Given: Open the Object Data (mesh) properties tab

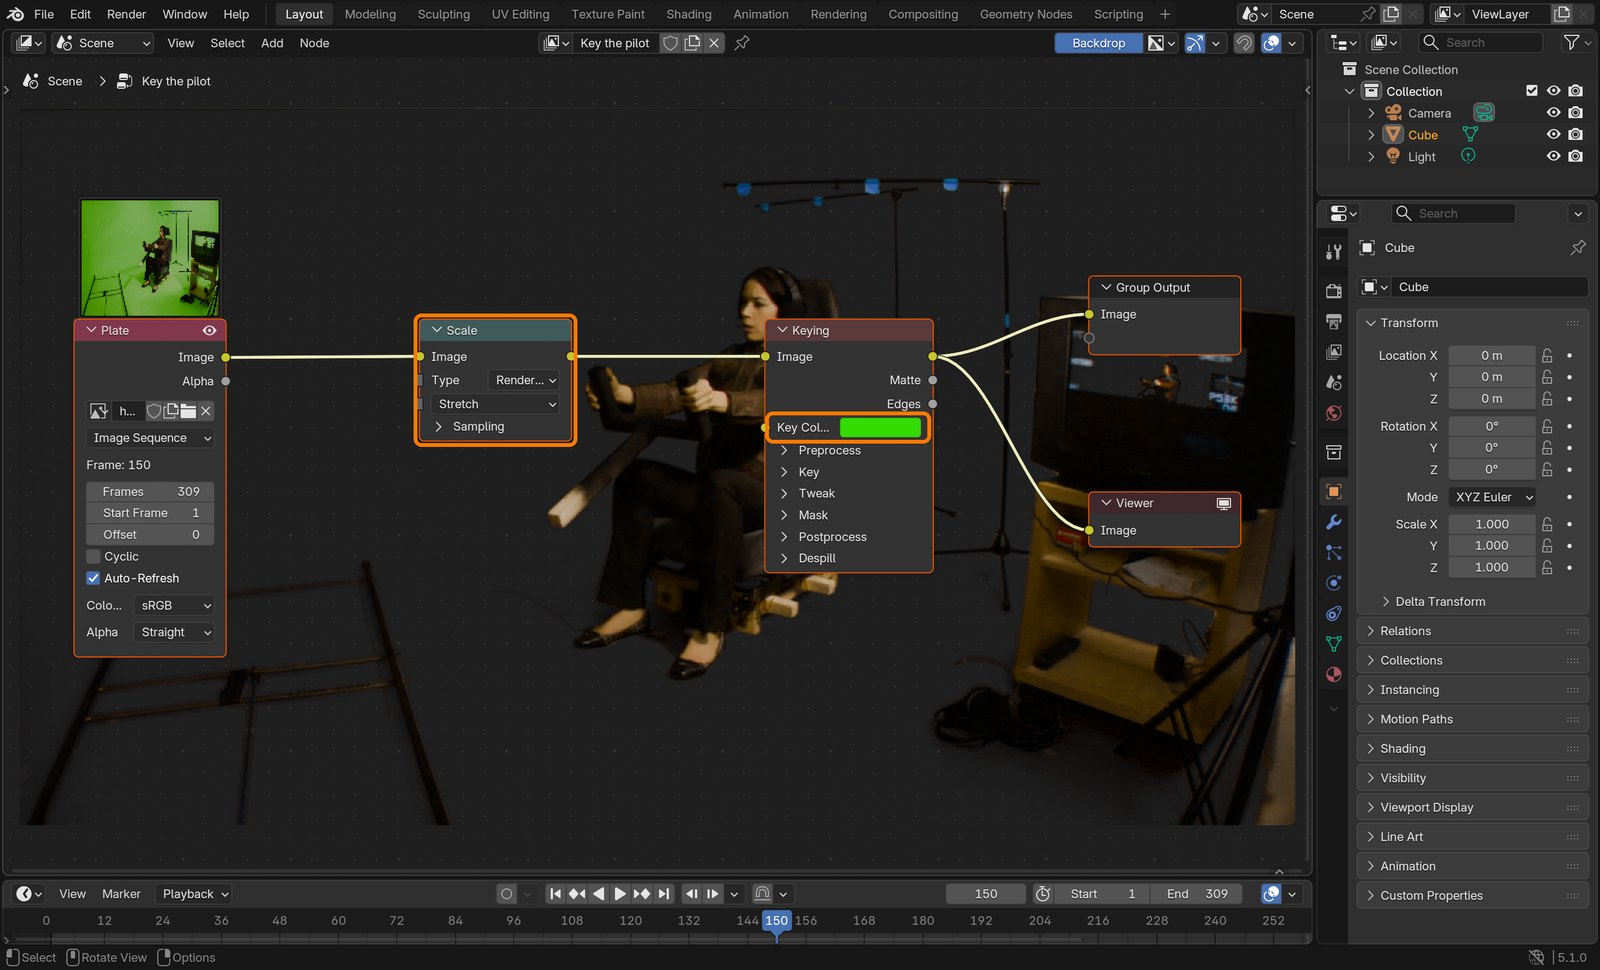Looking at the screenshot, I should (1333, 644).
